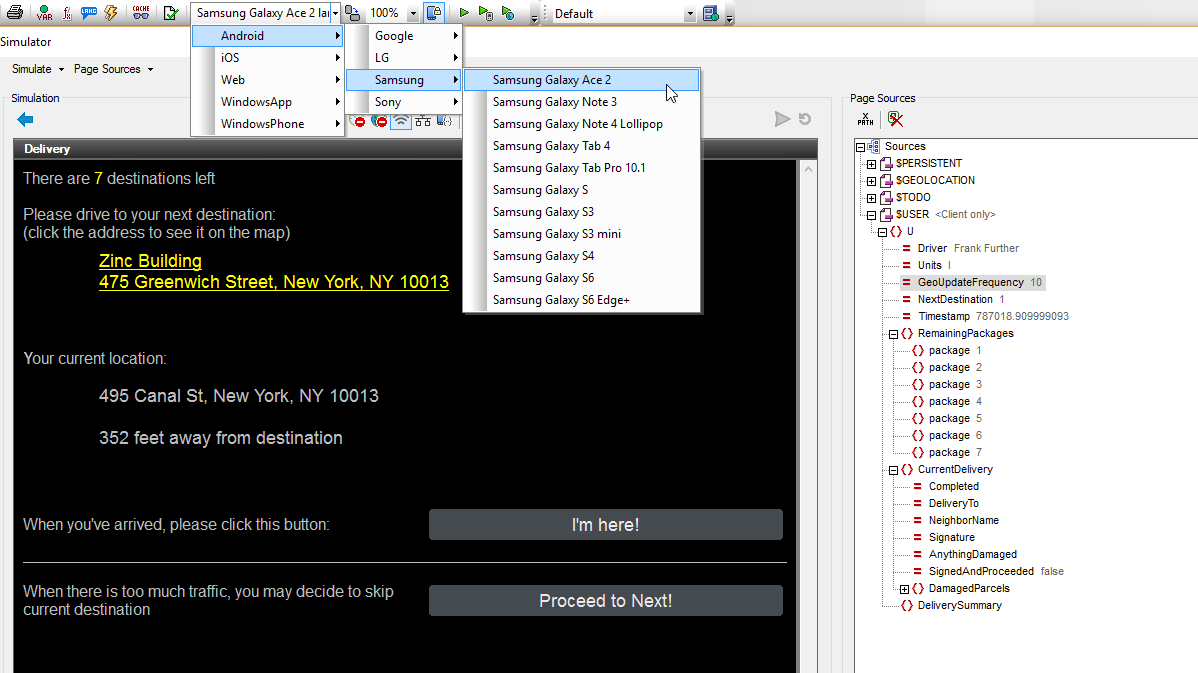Select the GeoUpdateFrequency tree item
The height and width of the screenshot is (673, 1198).
tap(971, 283)
